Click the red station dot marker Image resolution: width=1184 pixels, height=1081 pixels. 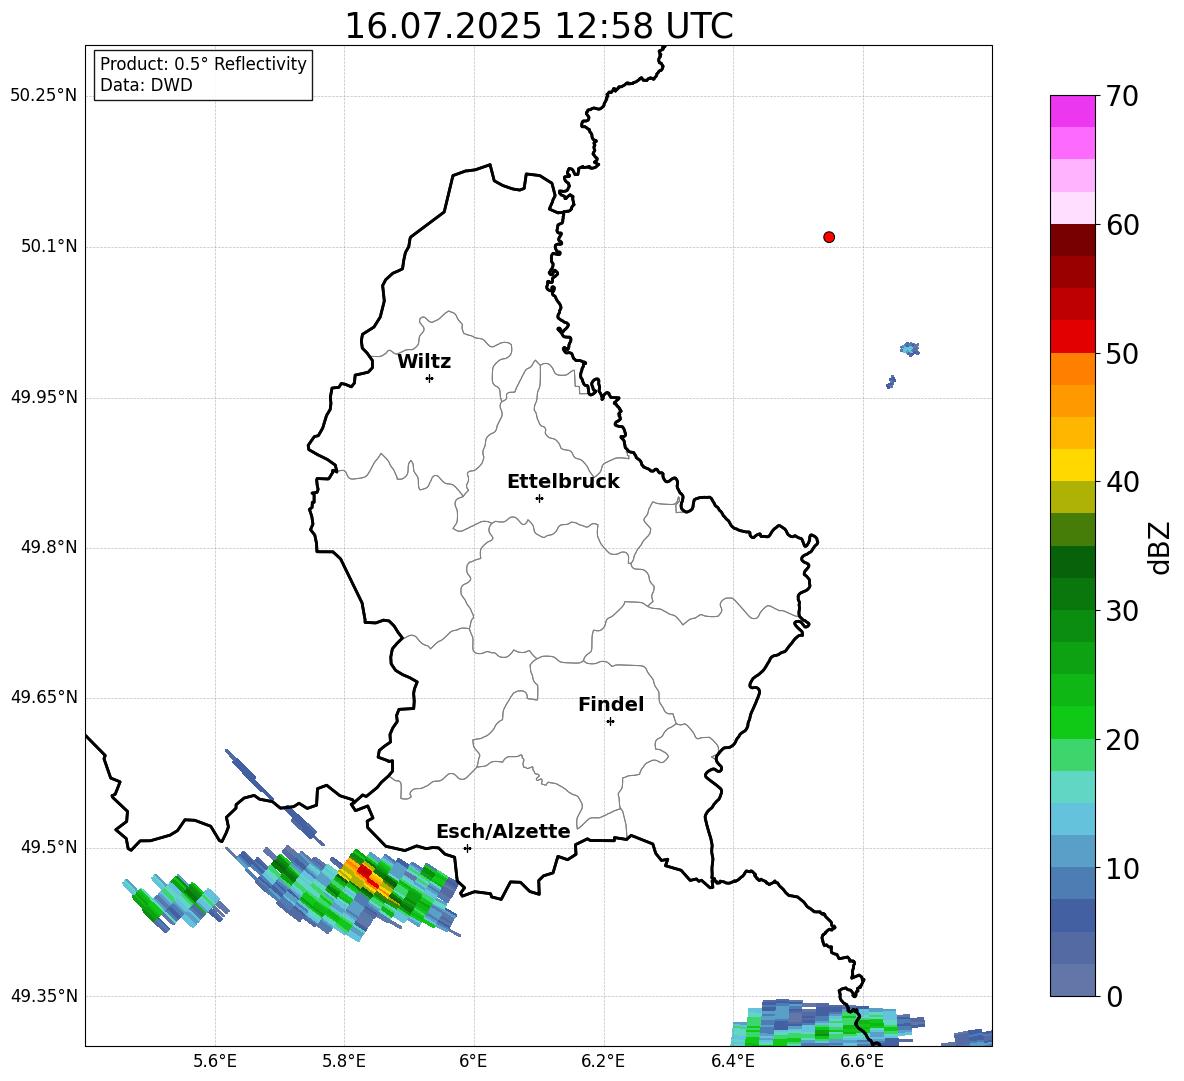(x=828, y=237)
